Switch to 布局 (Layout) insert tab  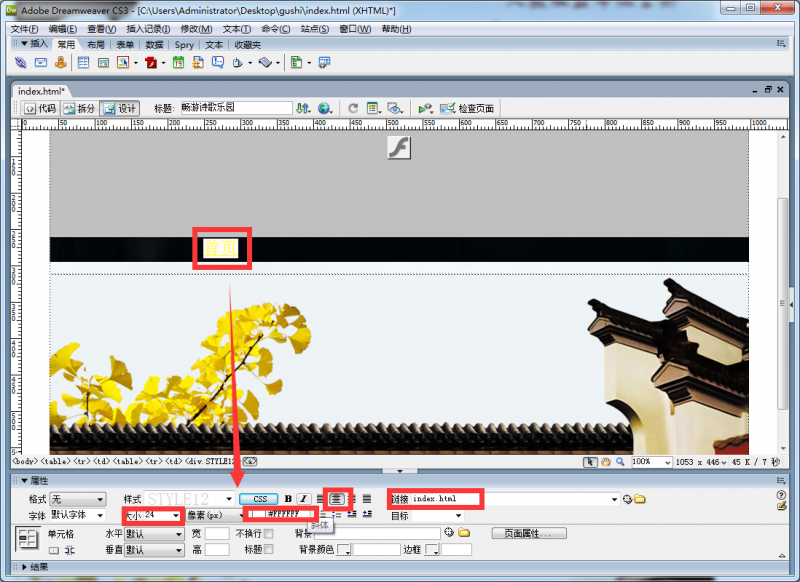point(95,45)
